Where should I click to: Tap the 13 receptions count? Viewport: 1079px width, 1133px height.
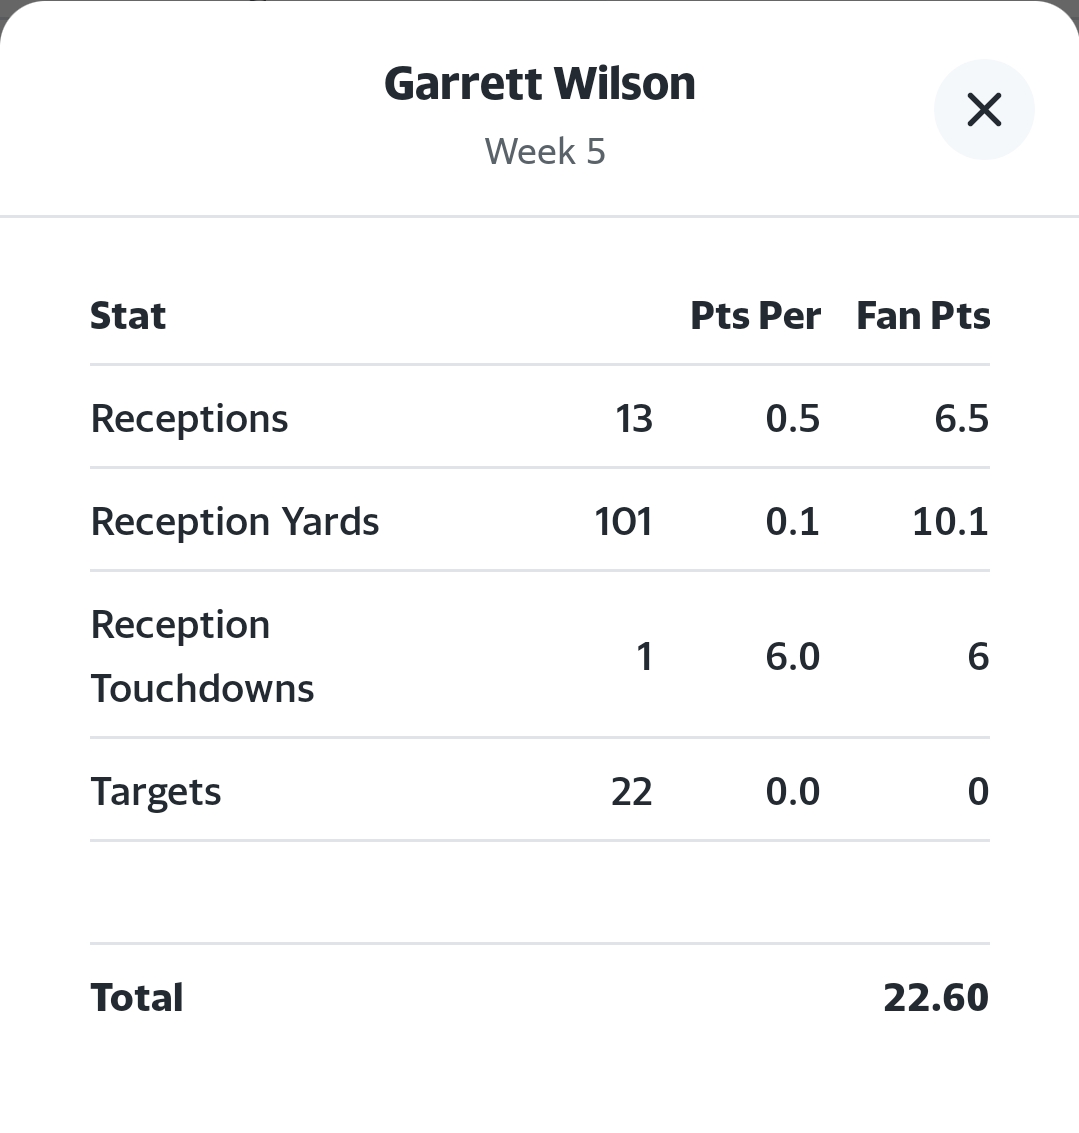[634, 418]
